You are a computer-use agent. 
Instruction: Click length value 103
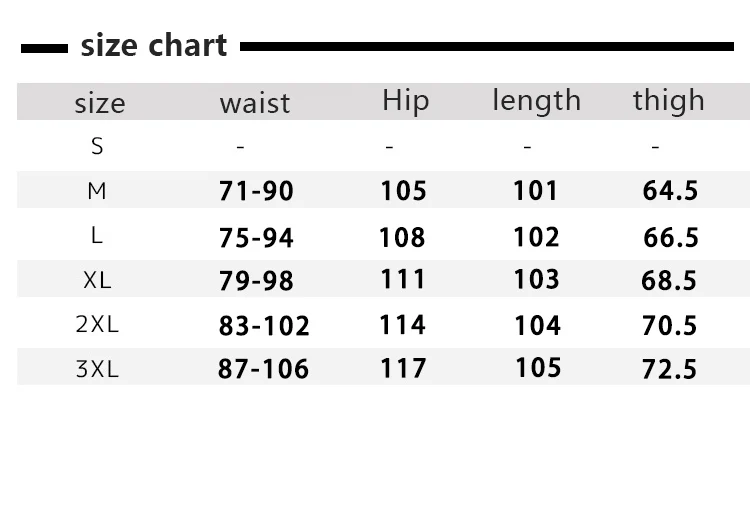point(536,279)
